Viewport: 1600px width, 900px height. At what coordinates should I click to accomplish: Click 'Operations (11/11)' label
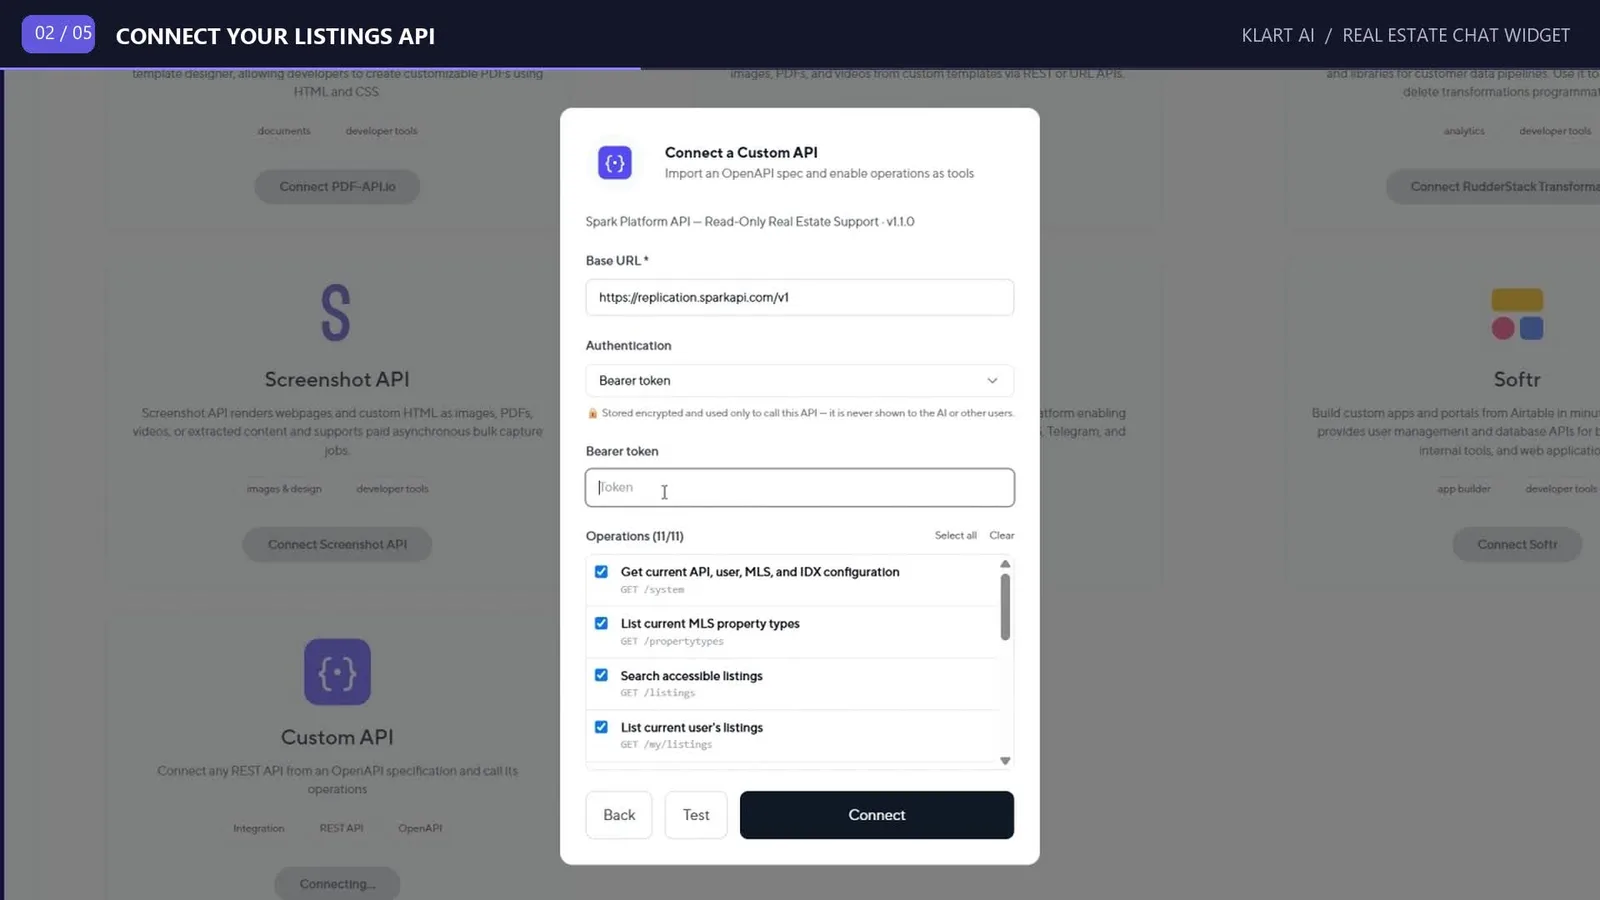[635, 537]
